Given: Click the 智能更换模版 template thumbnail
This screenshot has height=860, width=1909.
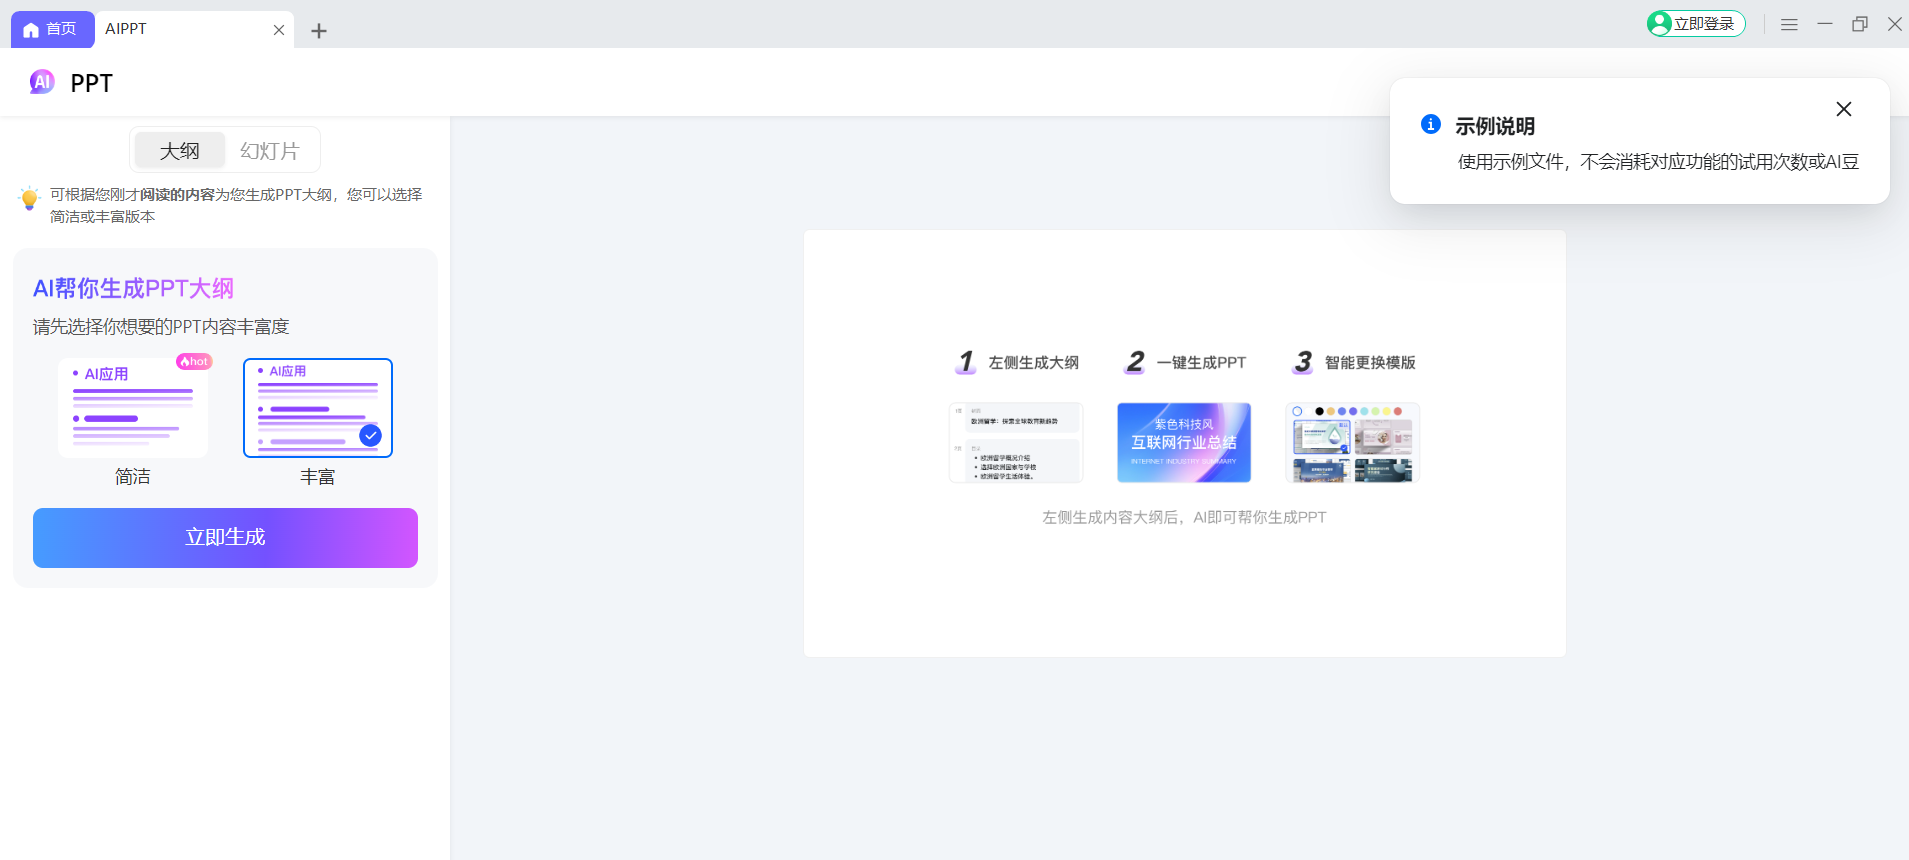Looking at the screenshot, I should coord(1352,443).
